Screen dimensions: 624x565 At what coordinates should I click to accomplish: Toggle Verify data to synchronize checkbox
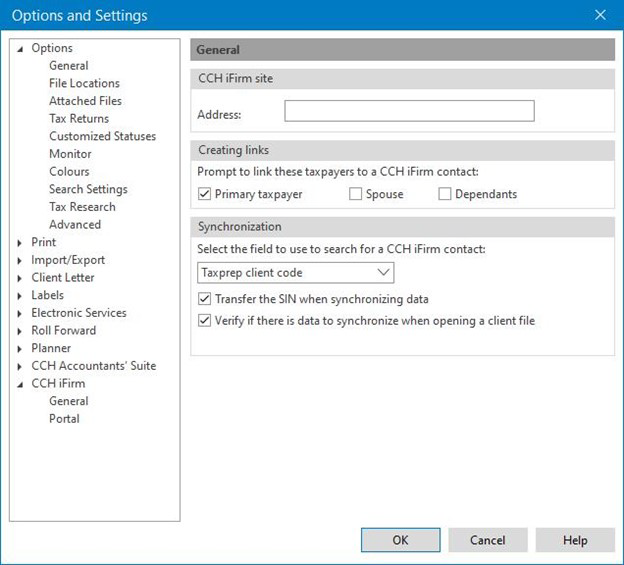point(205,321)
